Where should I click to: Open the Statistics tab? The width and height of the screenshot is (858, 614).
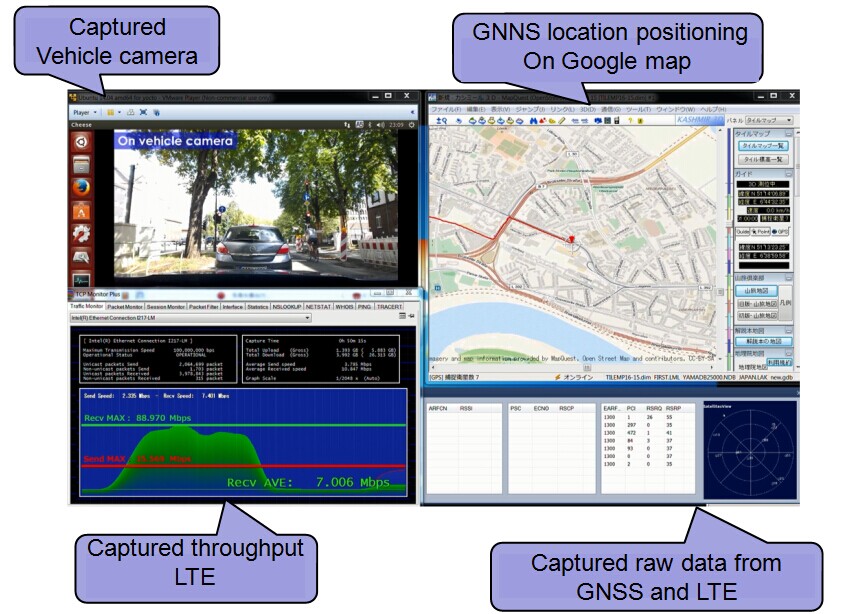tap(258, 307)
